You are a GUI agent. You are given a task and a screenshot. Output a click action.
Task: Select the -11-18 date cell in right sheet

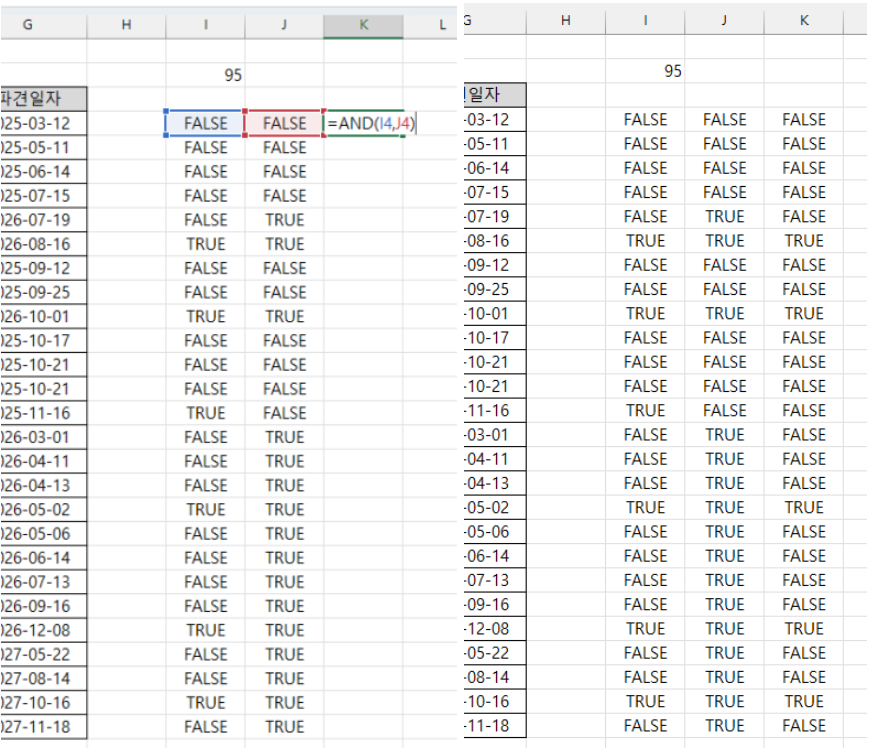tap(495, 726)
